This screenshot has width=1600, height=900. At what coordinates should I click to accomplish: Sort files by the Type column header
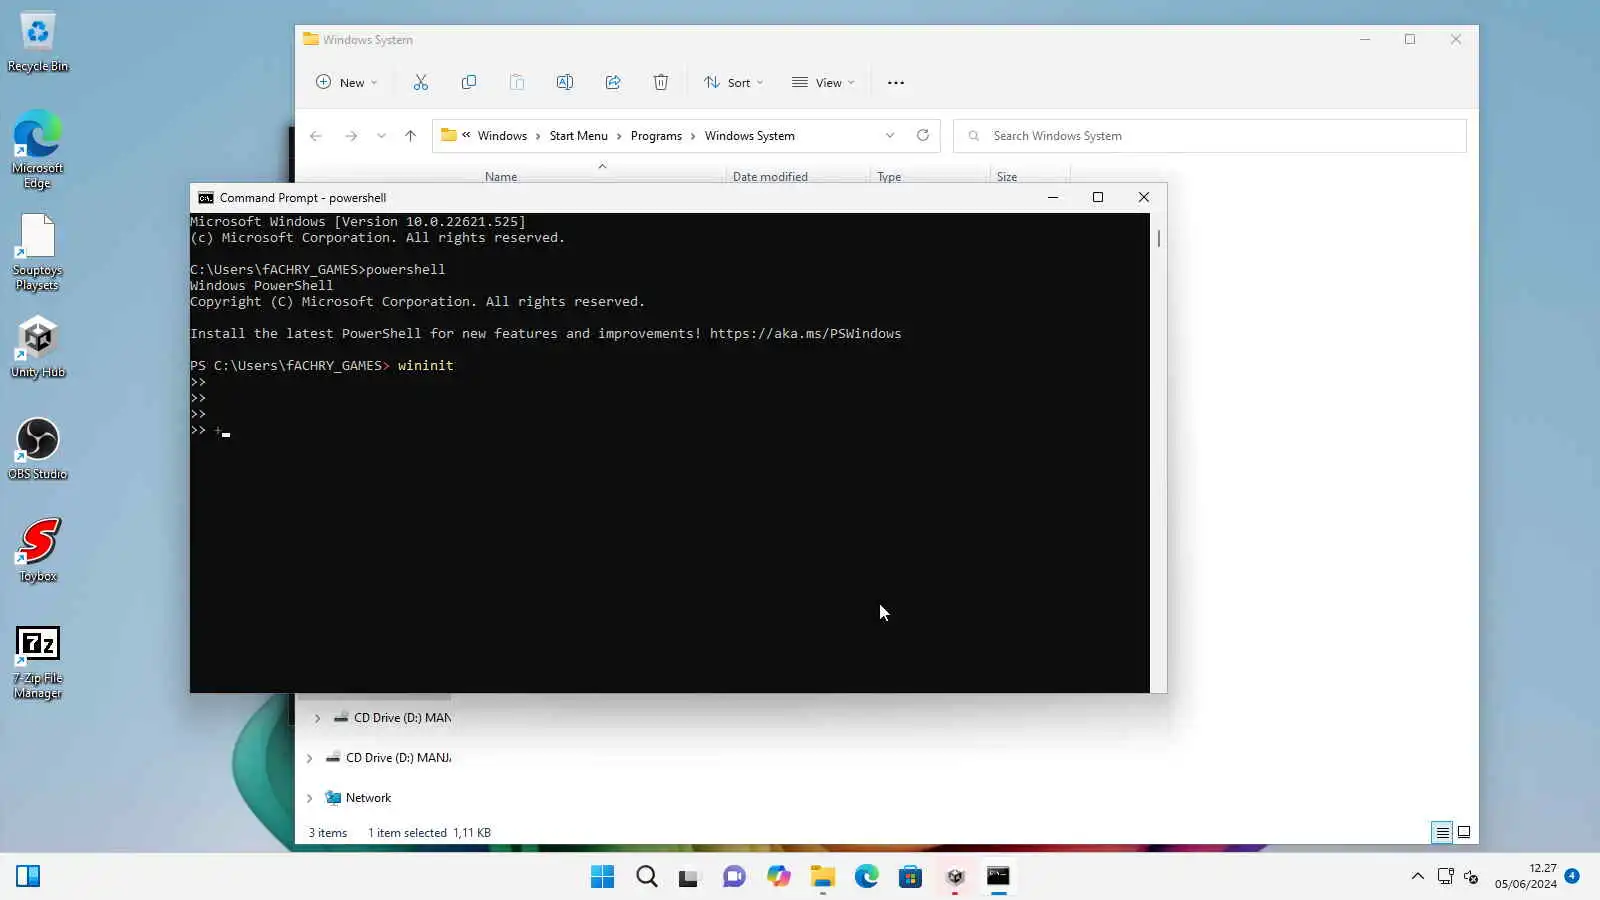[x=889, y=177]
